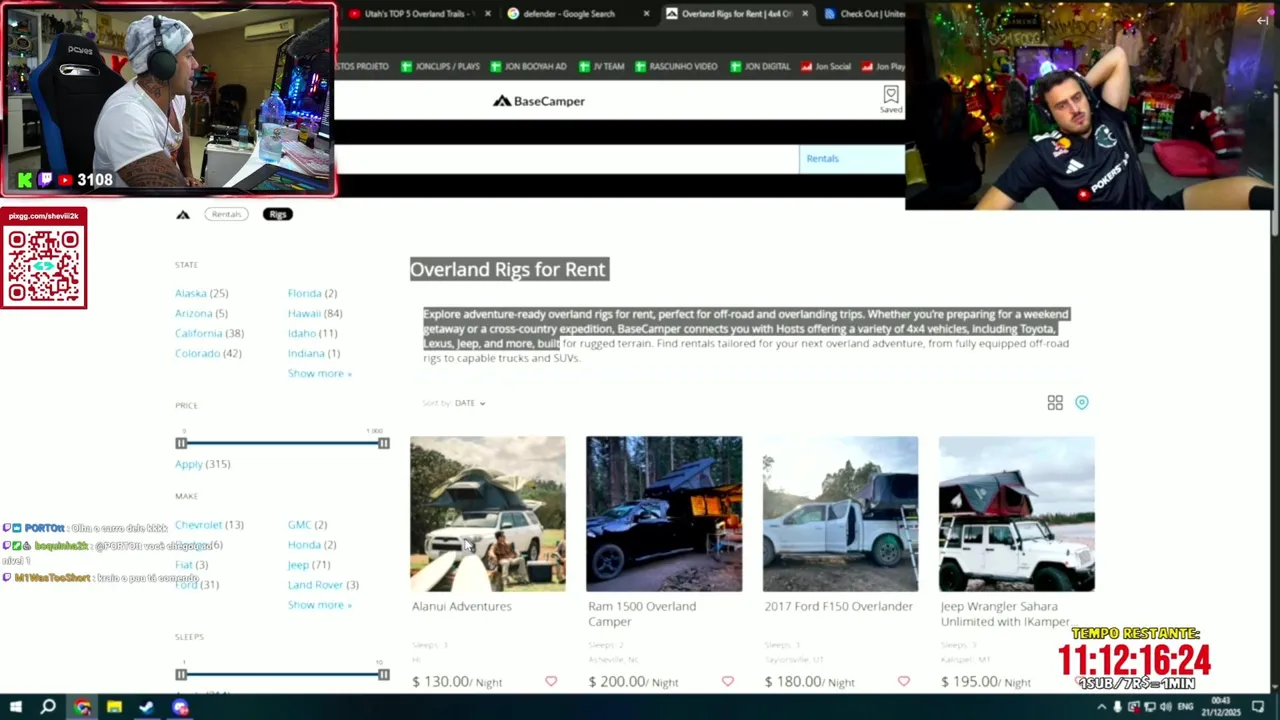Image resolution: width=1280 pixels, height=720 pixels.
Task: Filter by Hawaii (84)
Action: 315,313
